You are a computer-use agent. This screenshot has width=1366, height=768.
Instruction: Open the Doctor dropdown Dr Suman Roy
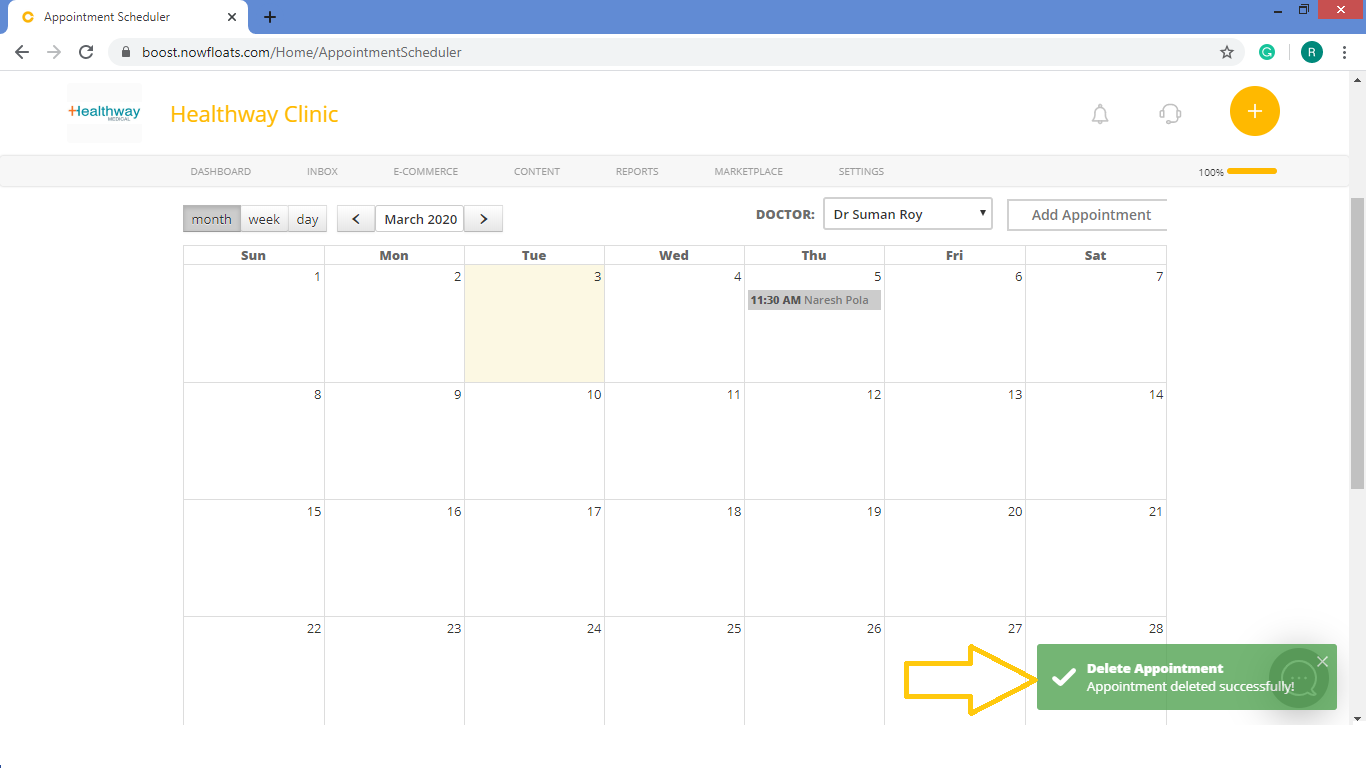click(x=908, y=214)
